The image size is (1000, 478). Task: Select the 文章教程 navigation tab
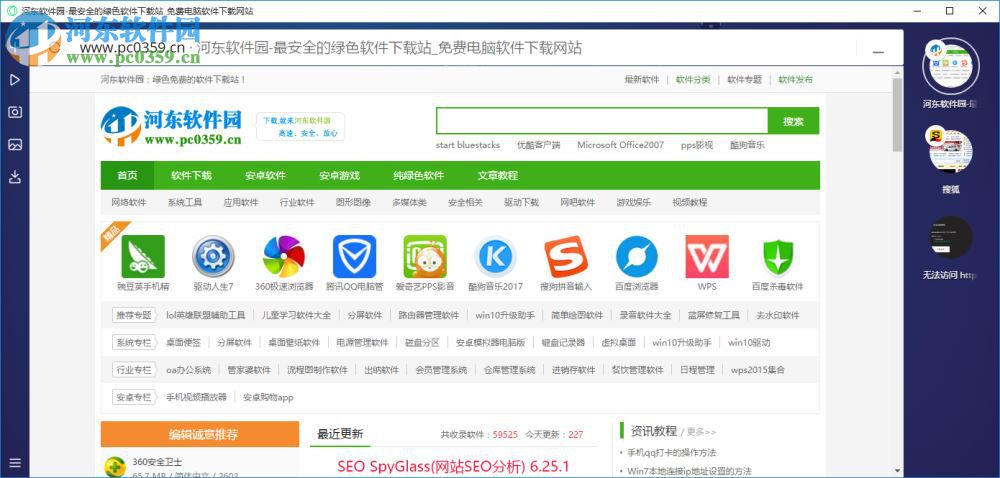(x=497, y=175)
